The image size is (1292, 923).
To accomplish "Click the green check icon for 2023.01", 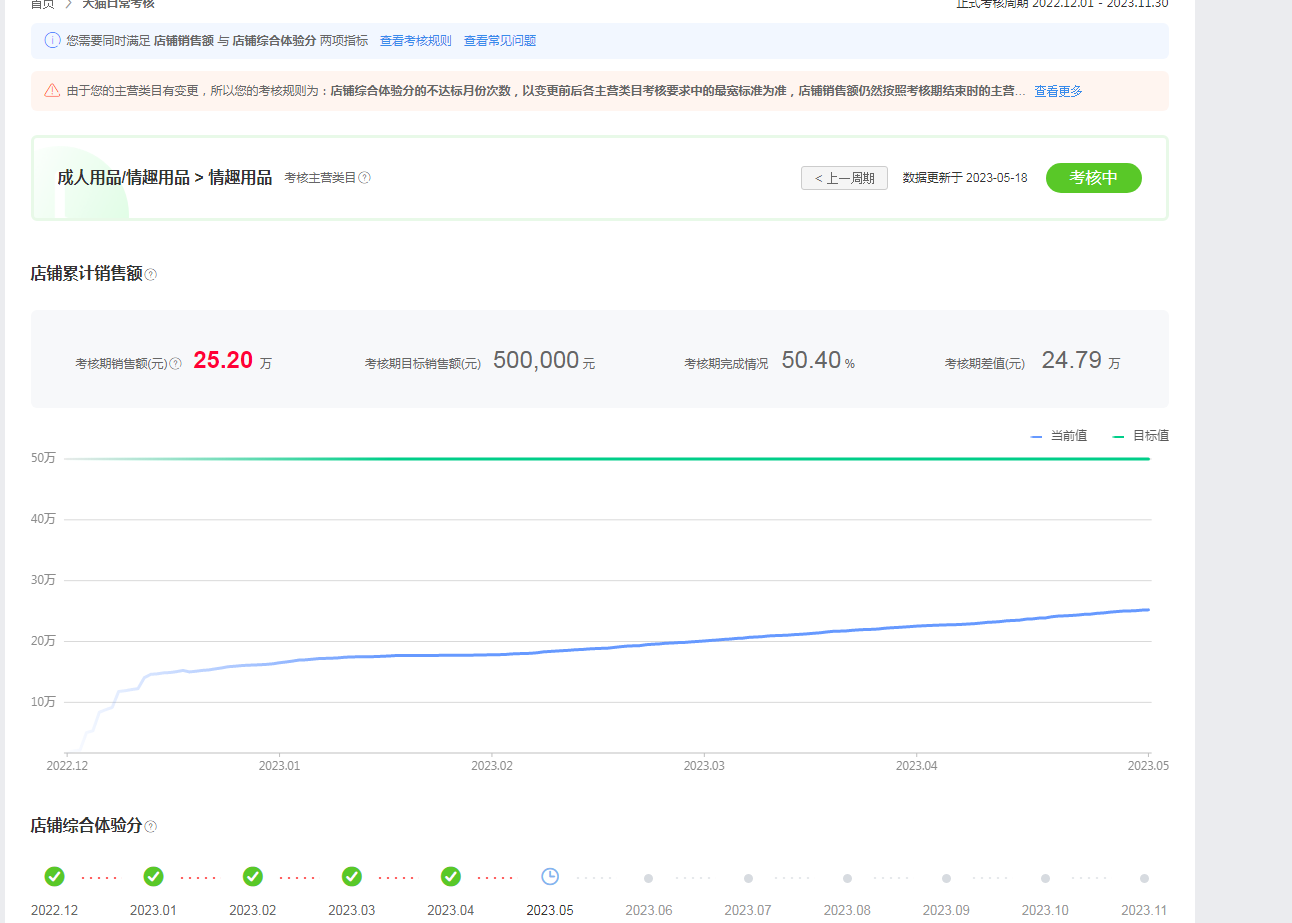I will click(153, 876).
